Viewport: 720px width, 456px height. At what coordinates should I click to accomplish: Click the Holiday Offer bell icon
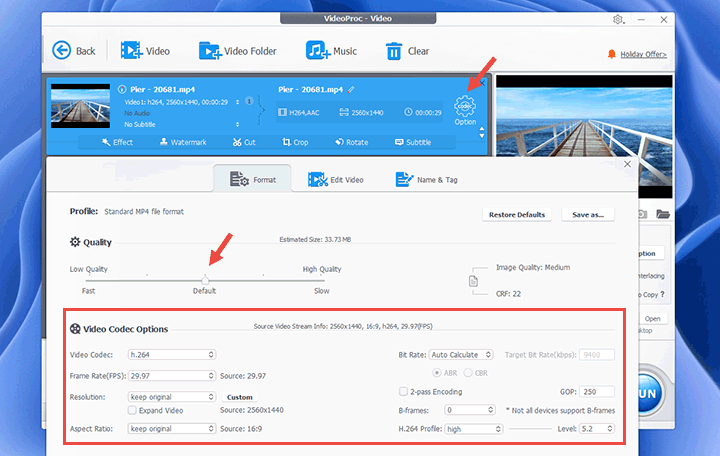tap(611, 54)
